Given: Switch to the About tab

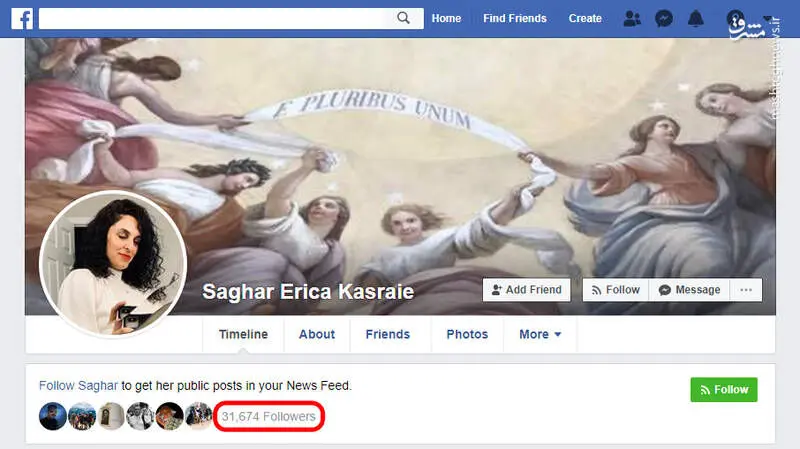Looking at the screenshot, I should tap(317, 334).
